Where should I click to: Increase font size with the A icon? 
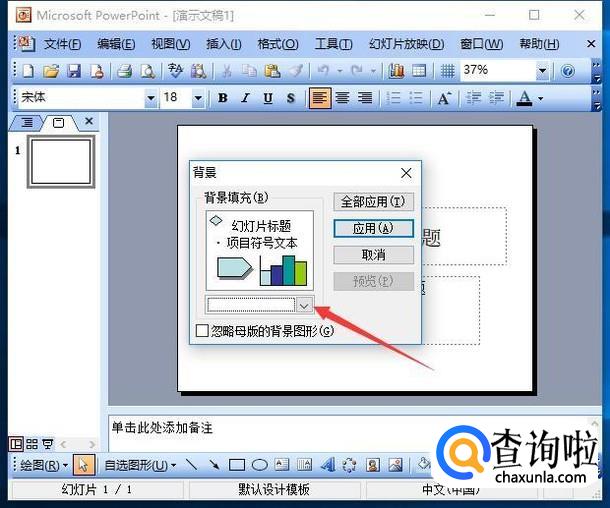(444, 98)
